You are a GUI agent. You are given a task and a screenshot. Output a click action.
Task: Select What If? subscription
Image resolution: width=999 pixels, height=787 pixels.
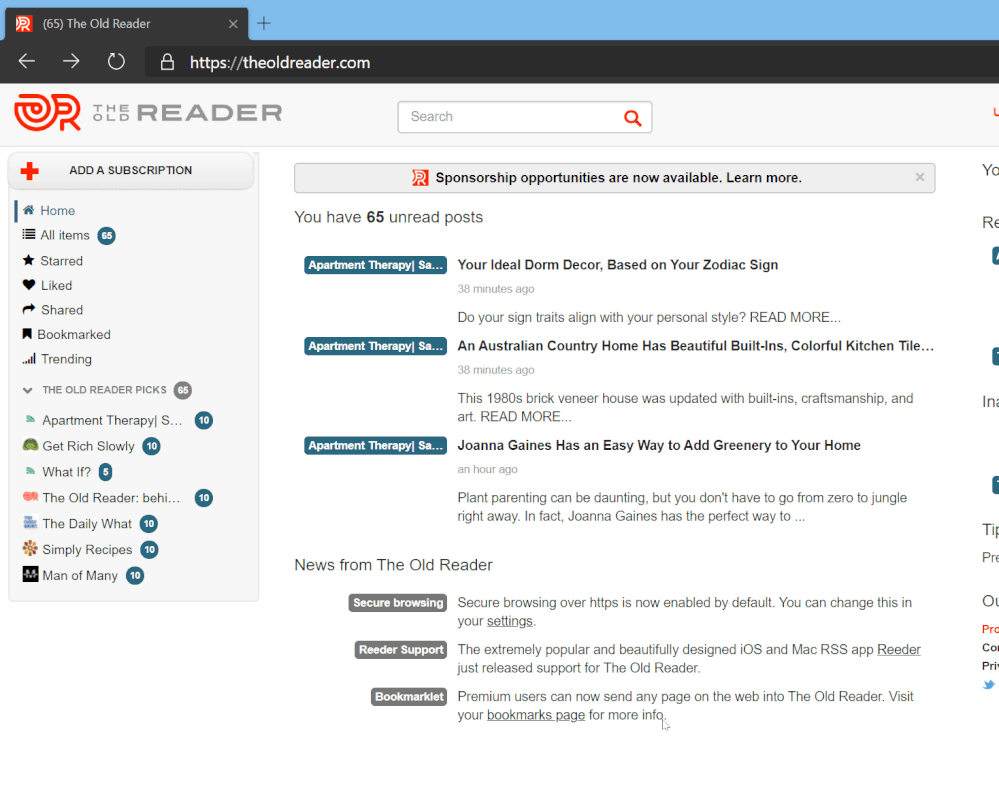tap(66, 472)
